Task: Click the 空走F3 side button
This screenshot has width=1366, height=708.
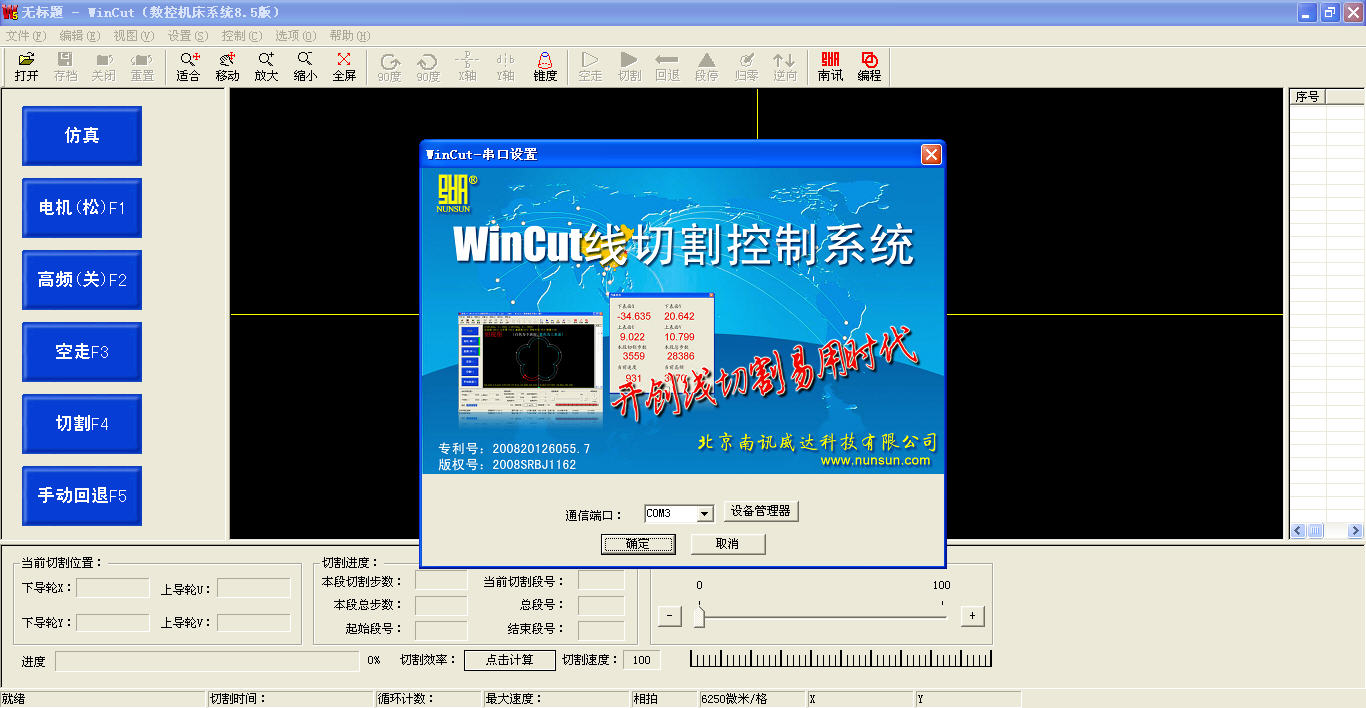Action: pos(82,352)
